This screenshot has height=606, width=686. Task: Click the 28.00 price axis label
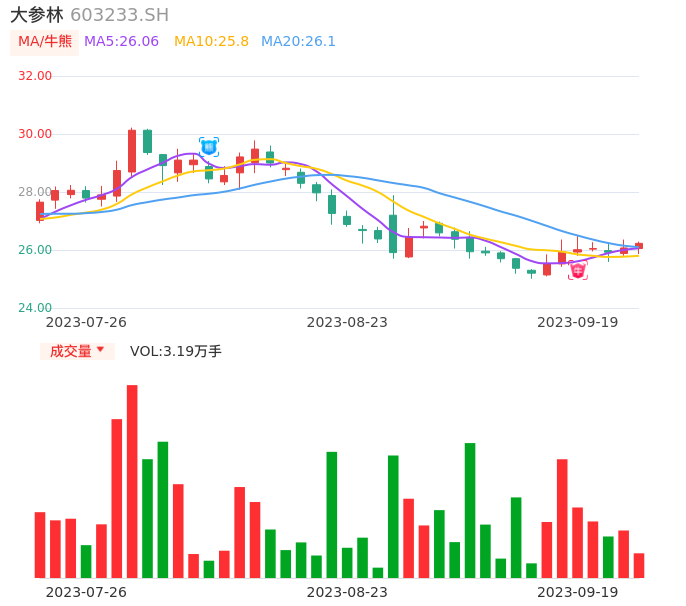coord(35,192)
